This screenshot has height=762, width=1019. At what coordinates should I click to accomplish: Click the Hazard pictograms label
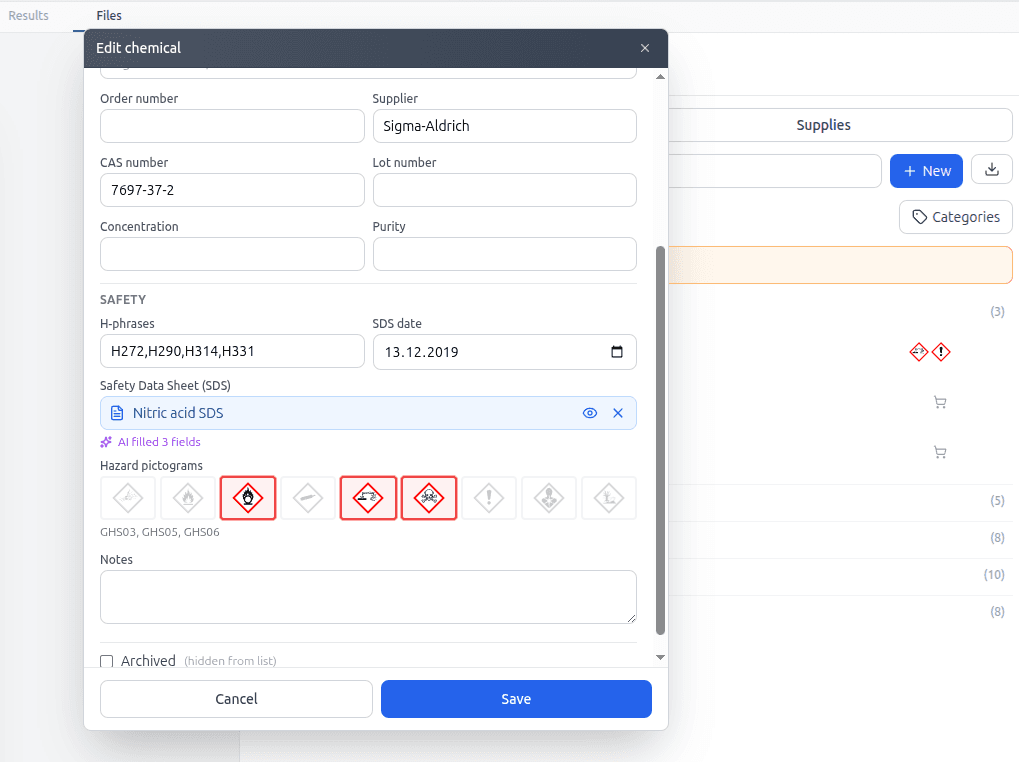pos(151,466)
